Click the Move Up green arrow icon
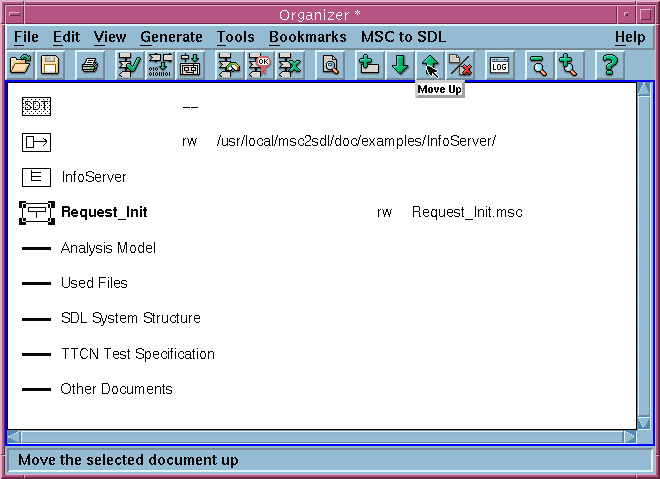 tap(430, 65)
